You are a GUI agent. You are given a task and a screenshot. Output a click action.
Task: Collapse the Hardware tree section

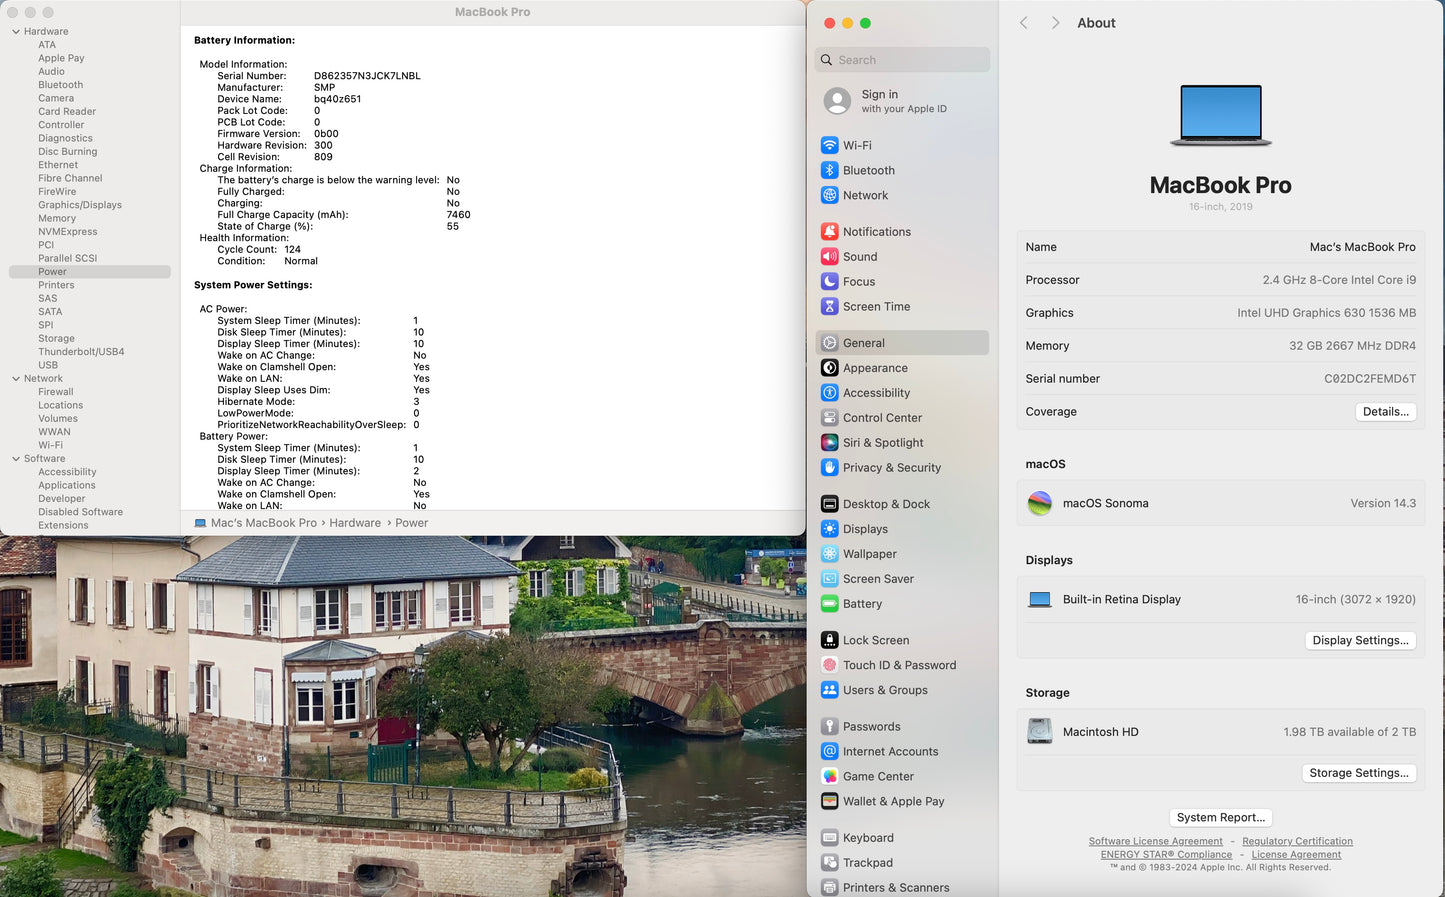pyautogui.click(x=16, y=32)
